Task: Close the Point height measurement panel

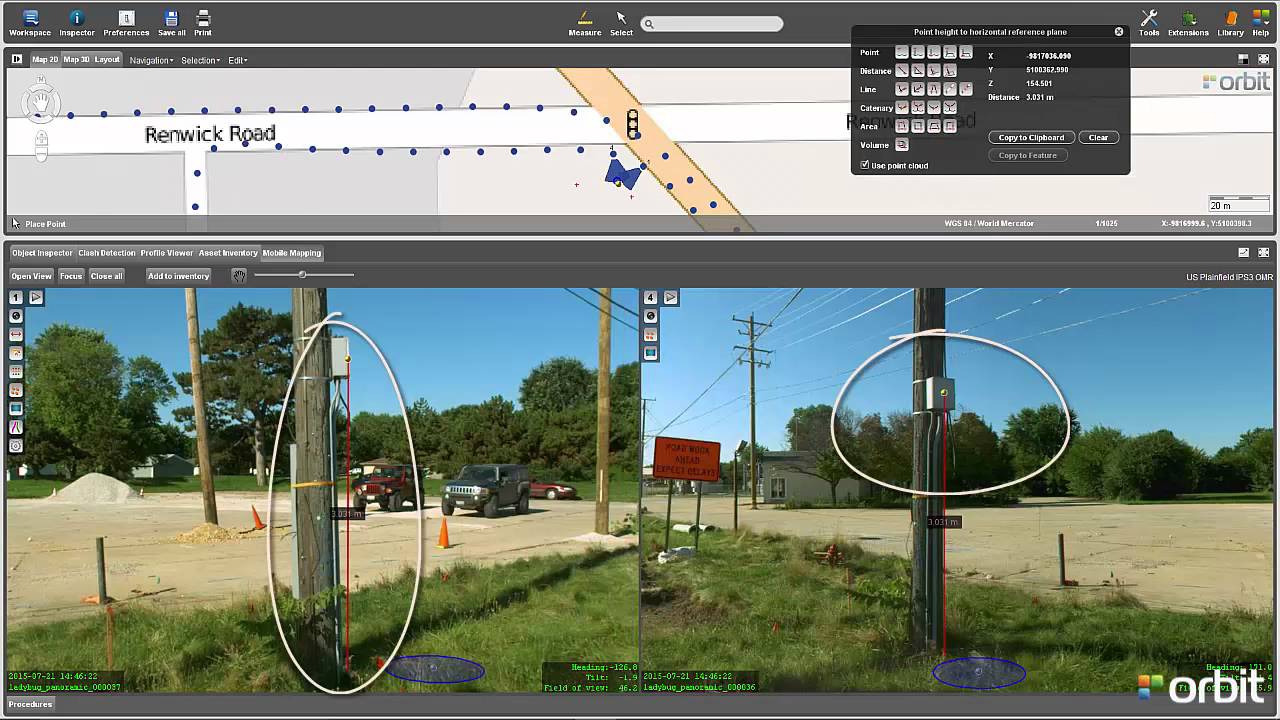Action: click(1119, 32)
